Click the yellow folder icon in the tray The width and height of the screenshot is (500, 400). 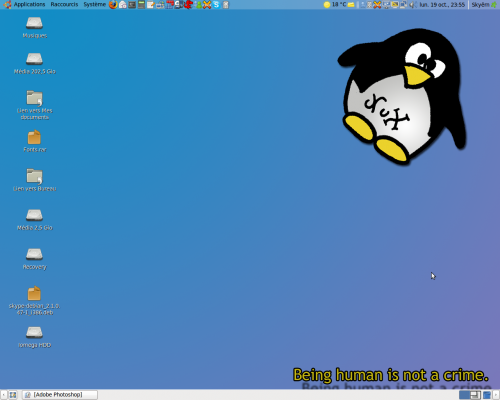click(x=351, y=5)
